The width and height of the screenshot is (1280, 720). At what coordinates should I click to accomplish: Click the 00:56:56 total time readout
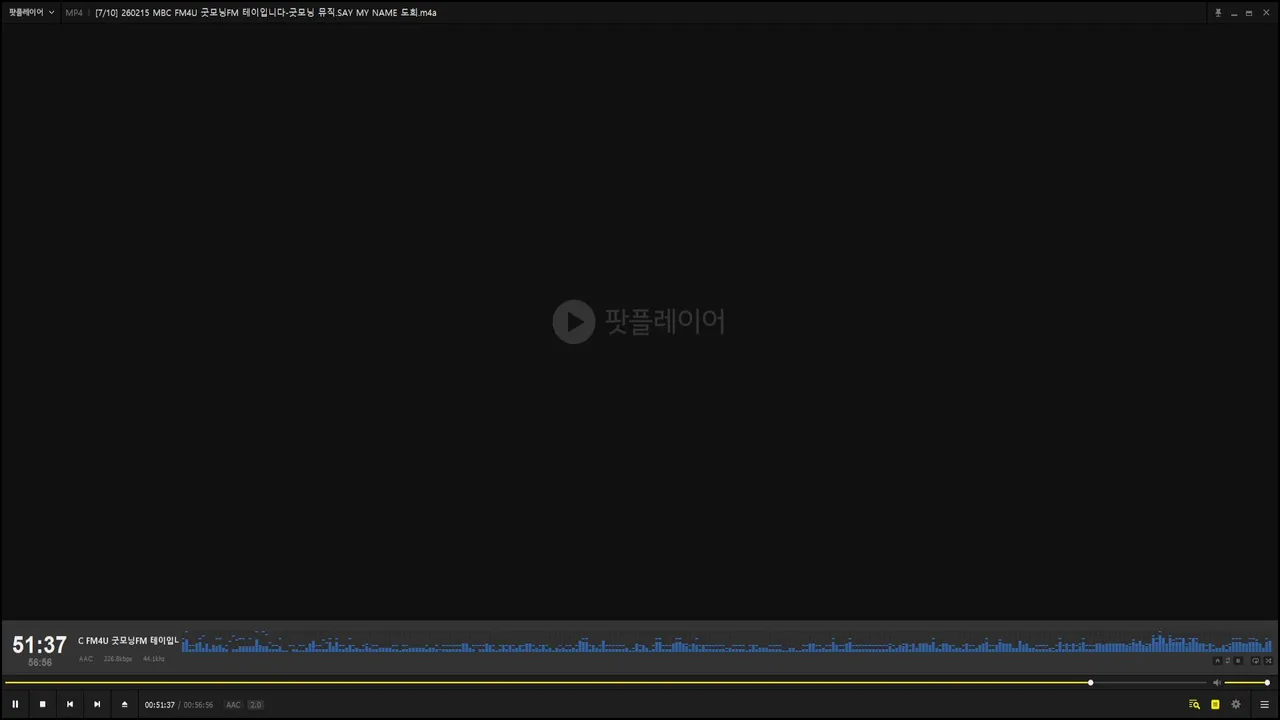point(198,705)
